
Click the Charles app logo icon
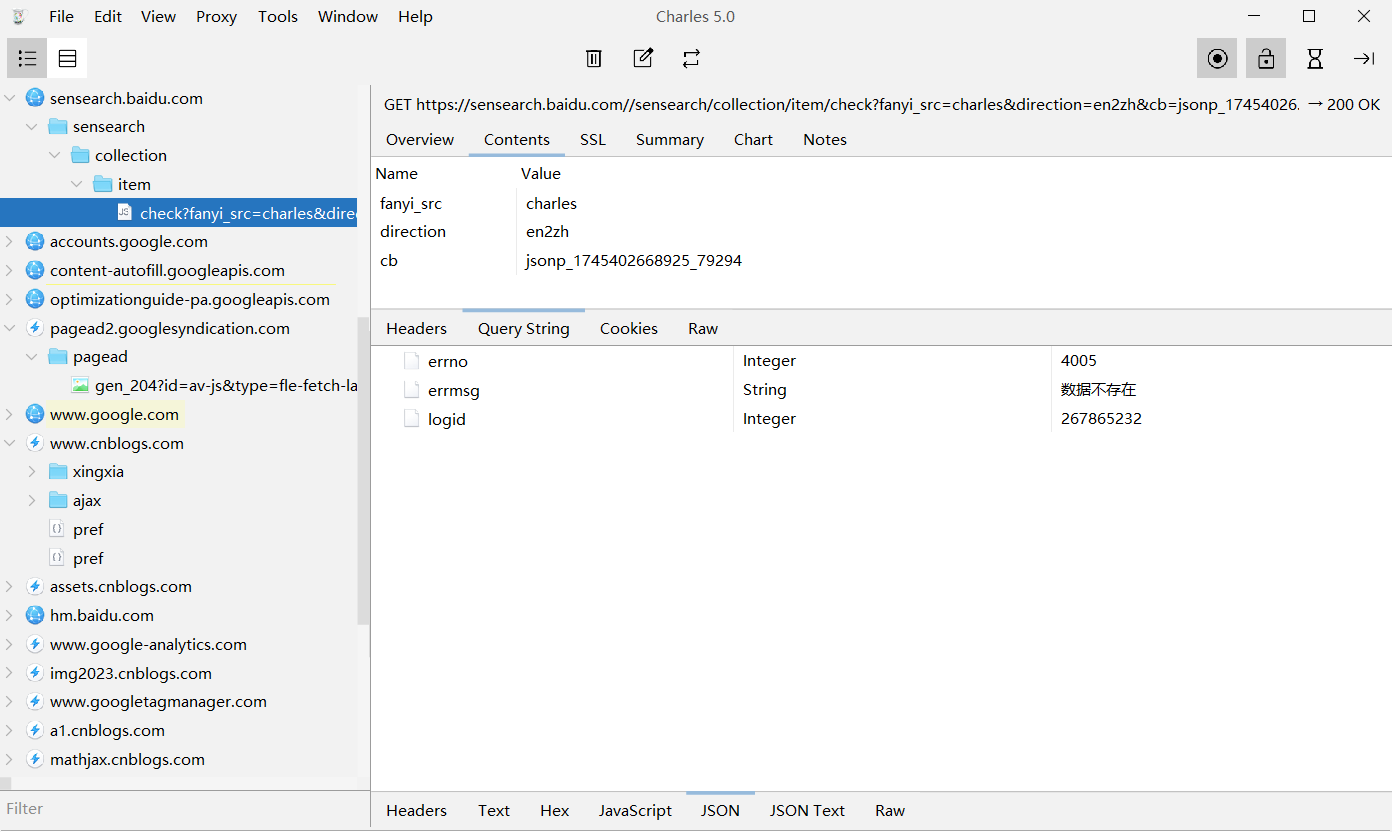(18, 16)
